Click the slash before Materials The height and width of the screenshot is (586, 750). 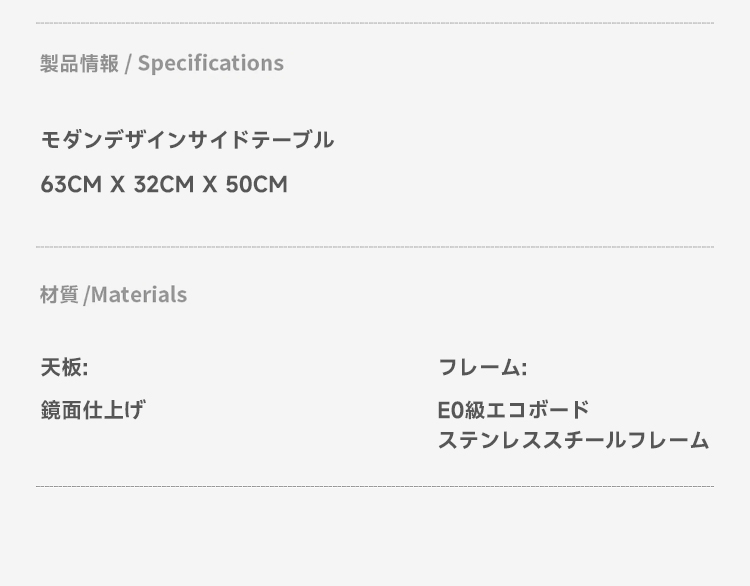[87, 295]
